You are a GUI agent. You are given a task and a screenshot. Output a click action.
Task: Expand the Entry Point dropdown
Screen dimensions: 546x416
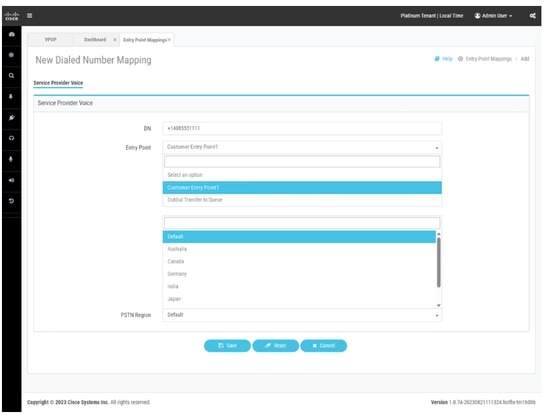click(302, 147)
